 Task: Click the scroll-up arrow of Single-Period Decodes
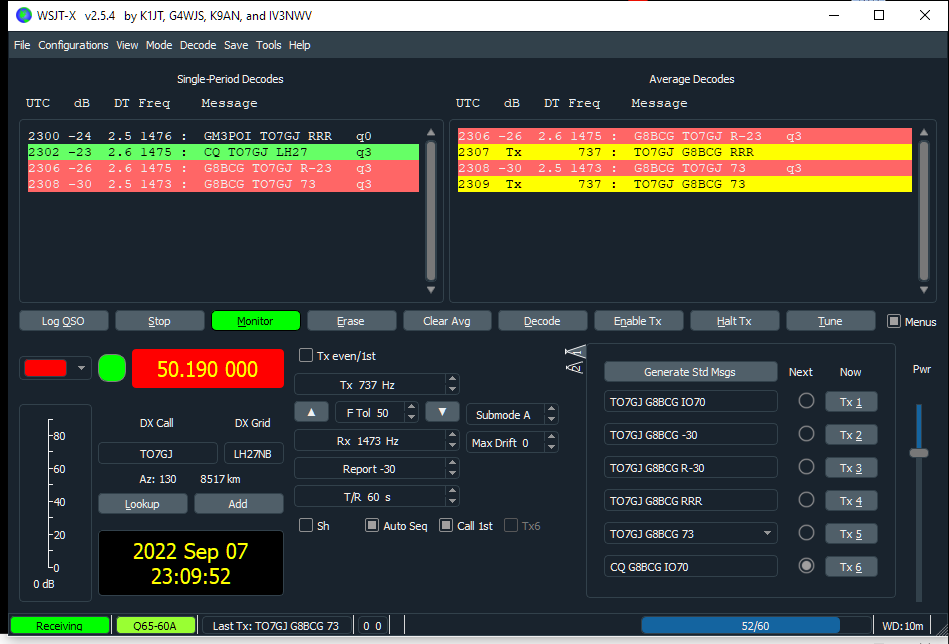pos(431,133)
